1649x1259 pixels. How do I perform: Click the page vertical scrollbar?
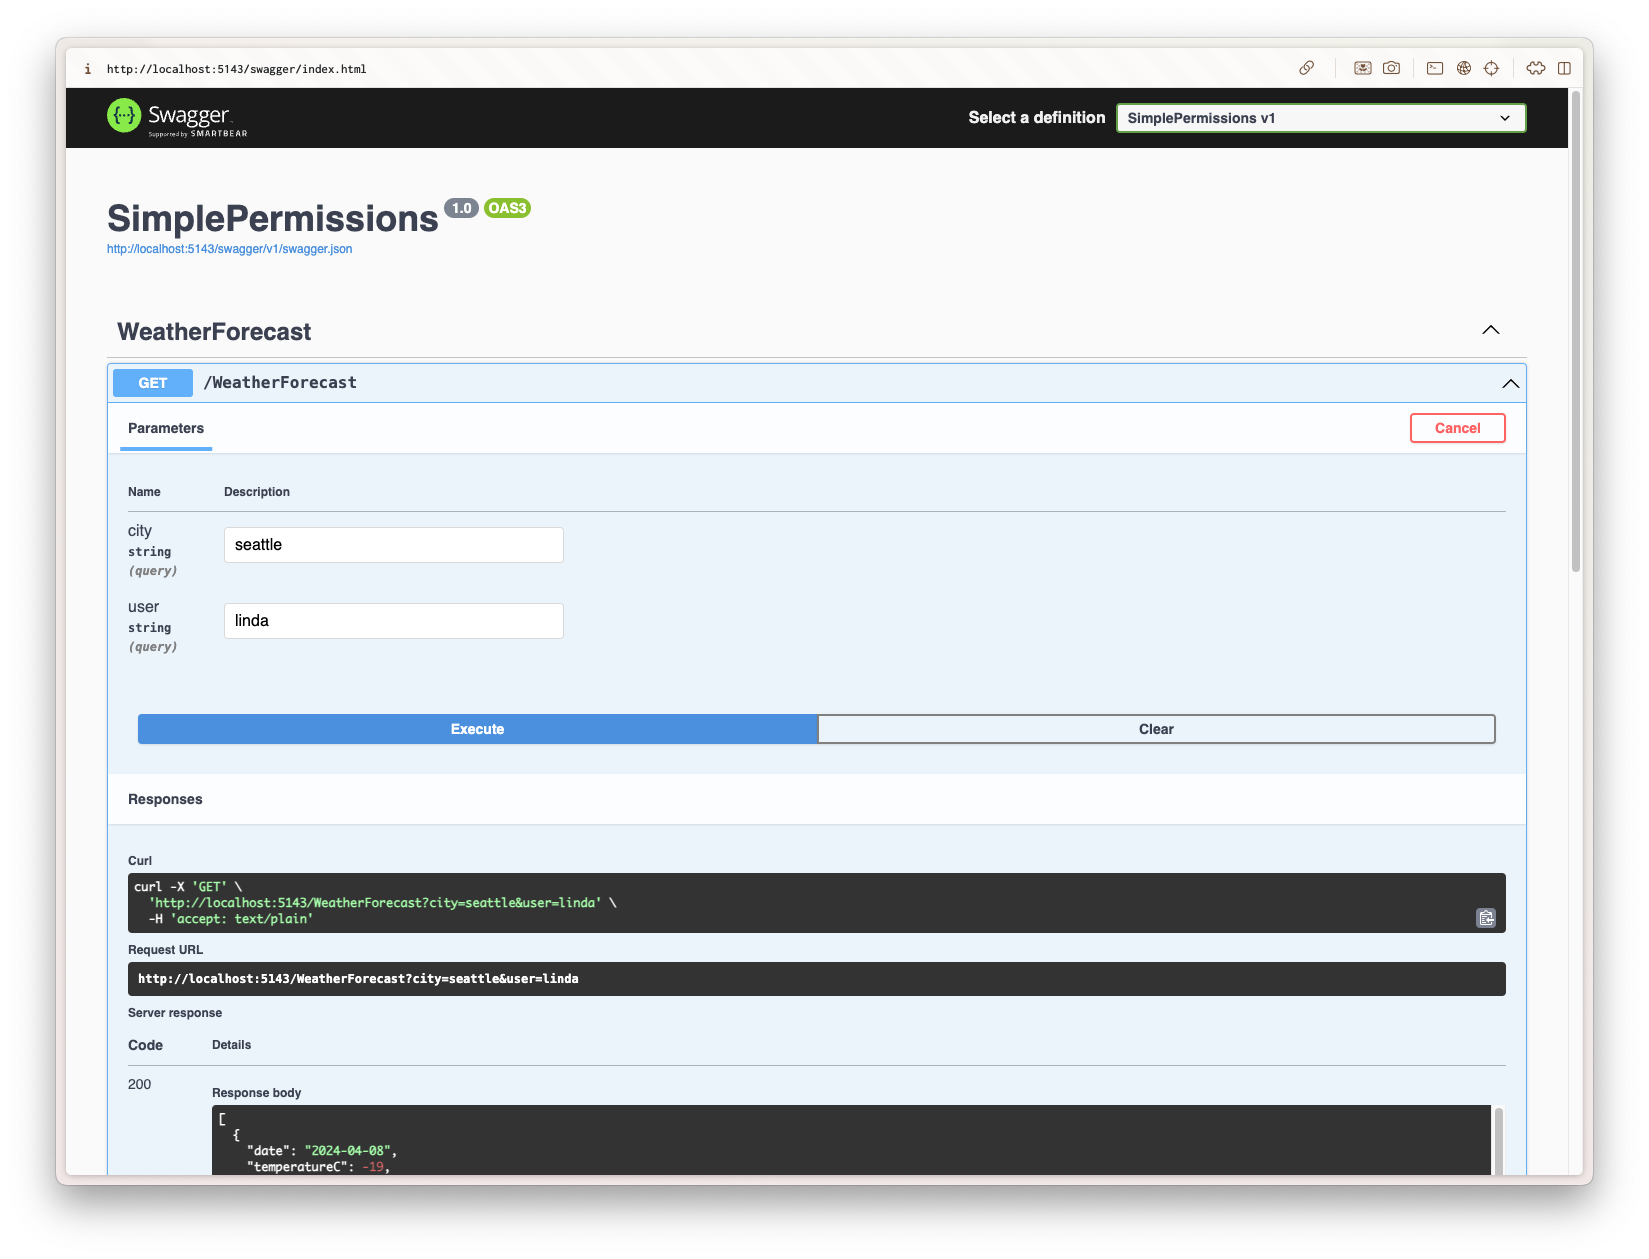[1575, 330]
